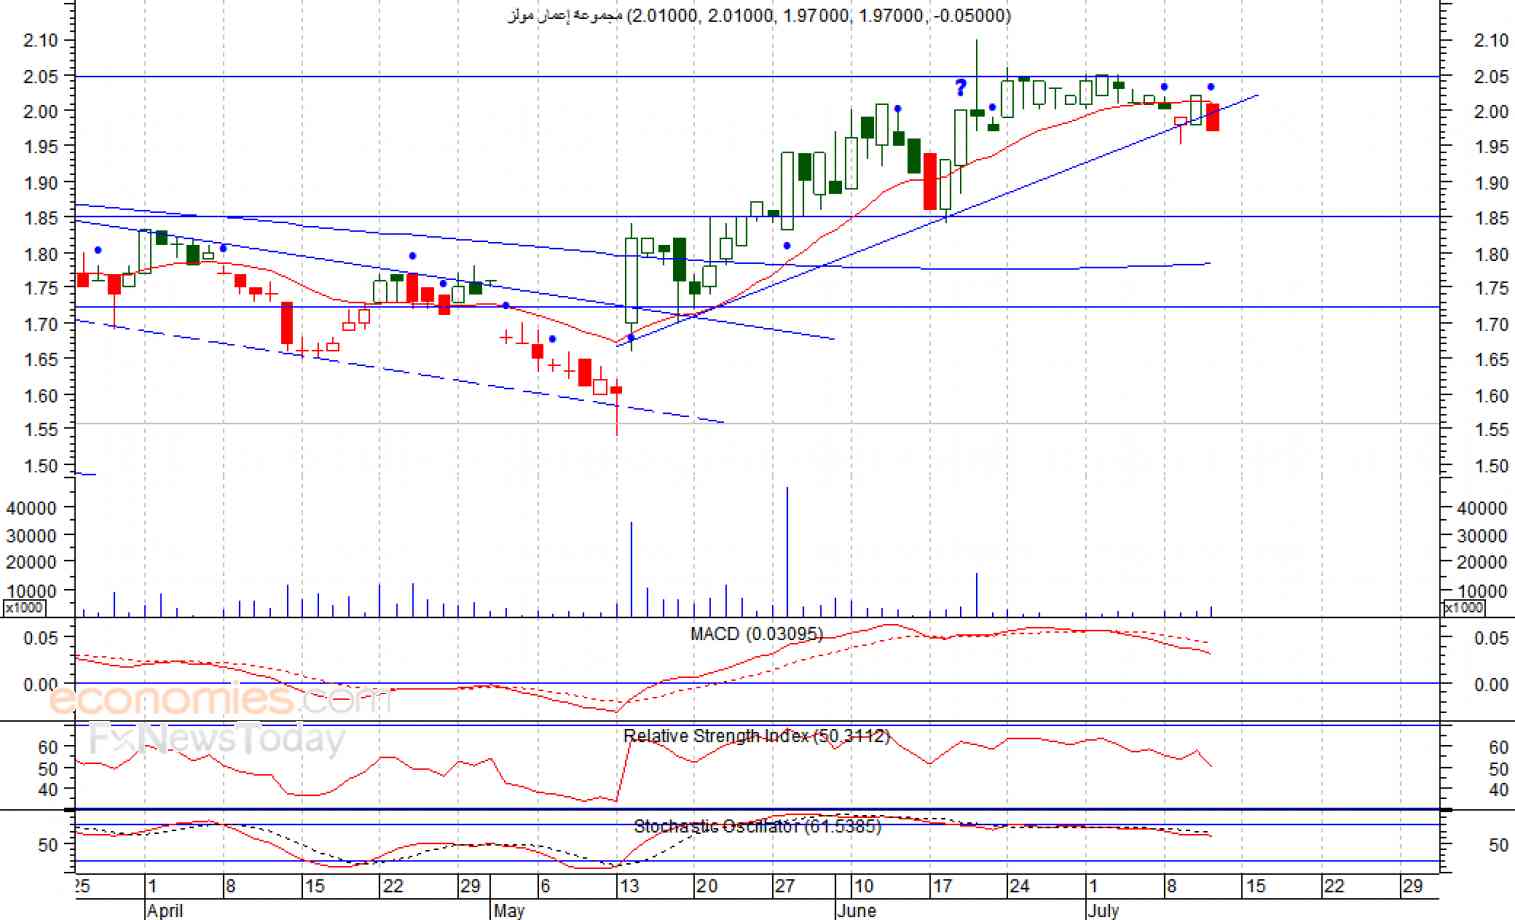Image resolution: width=1515 pixels, height=920 pixels.
Task: Click the date label 6 on time axis
Action: pos(544,886)
